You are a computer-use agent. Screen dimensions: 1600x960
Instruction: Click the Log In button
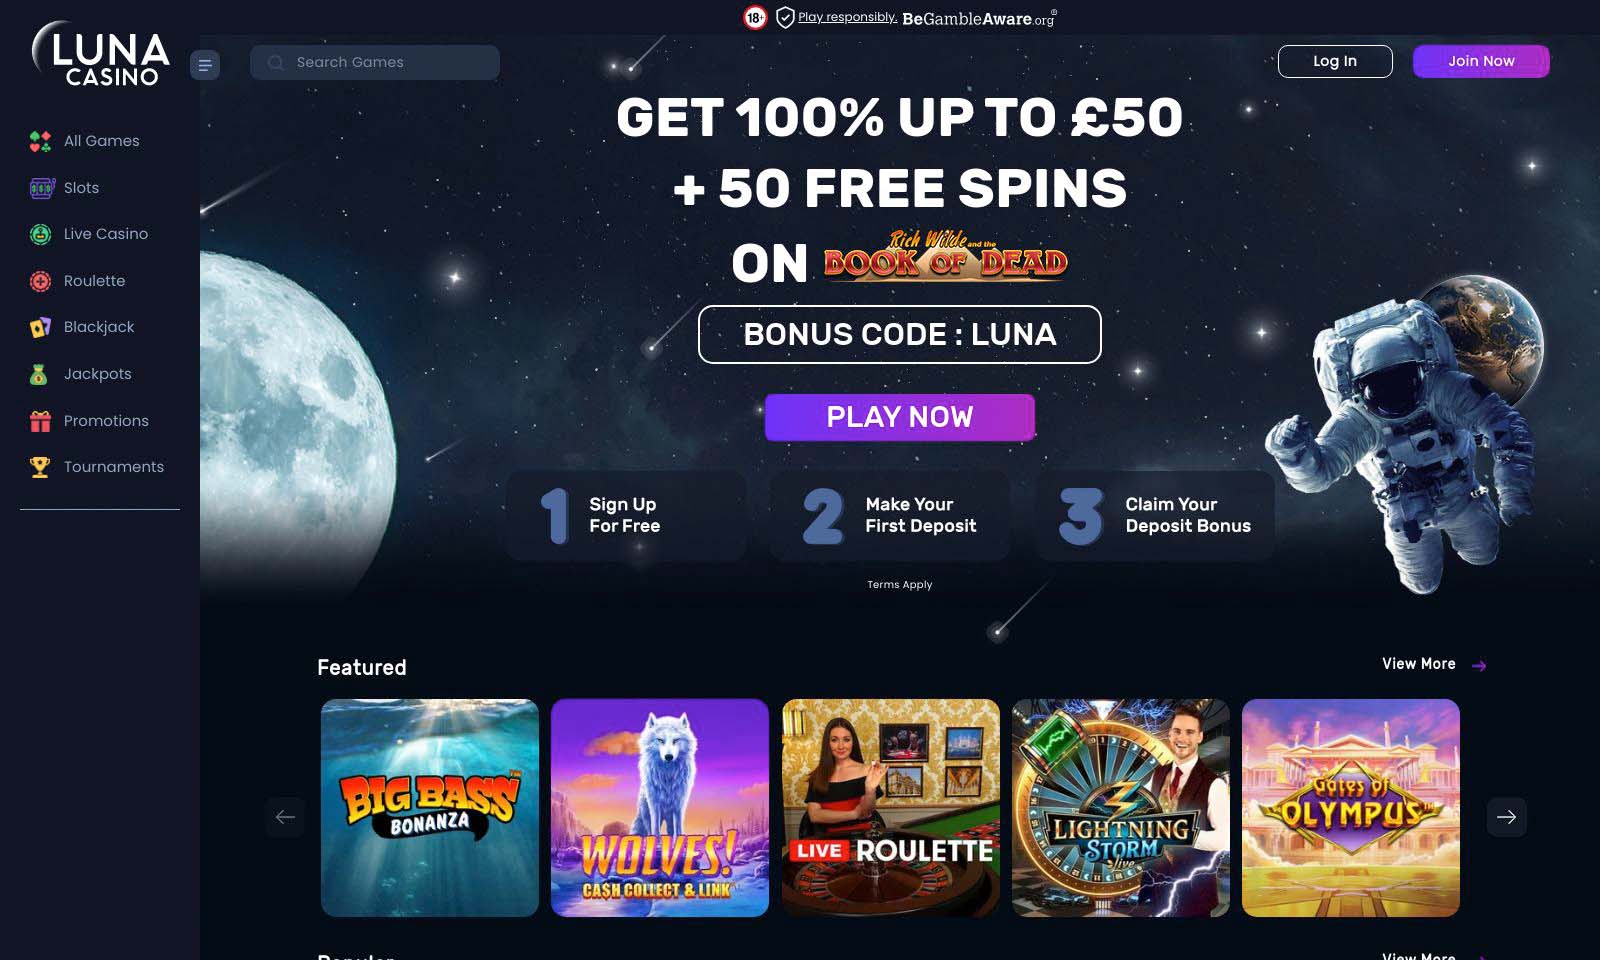point(1335,61)
